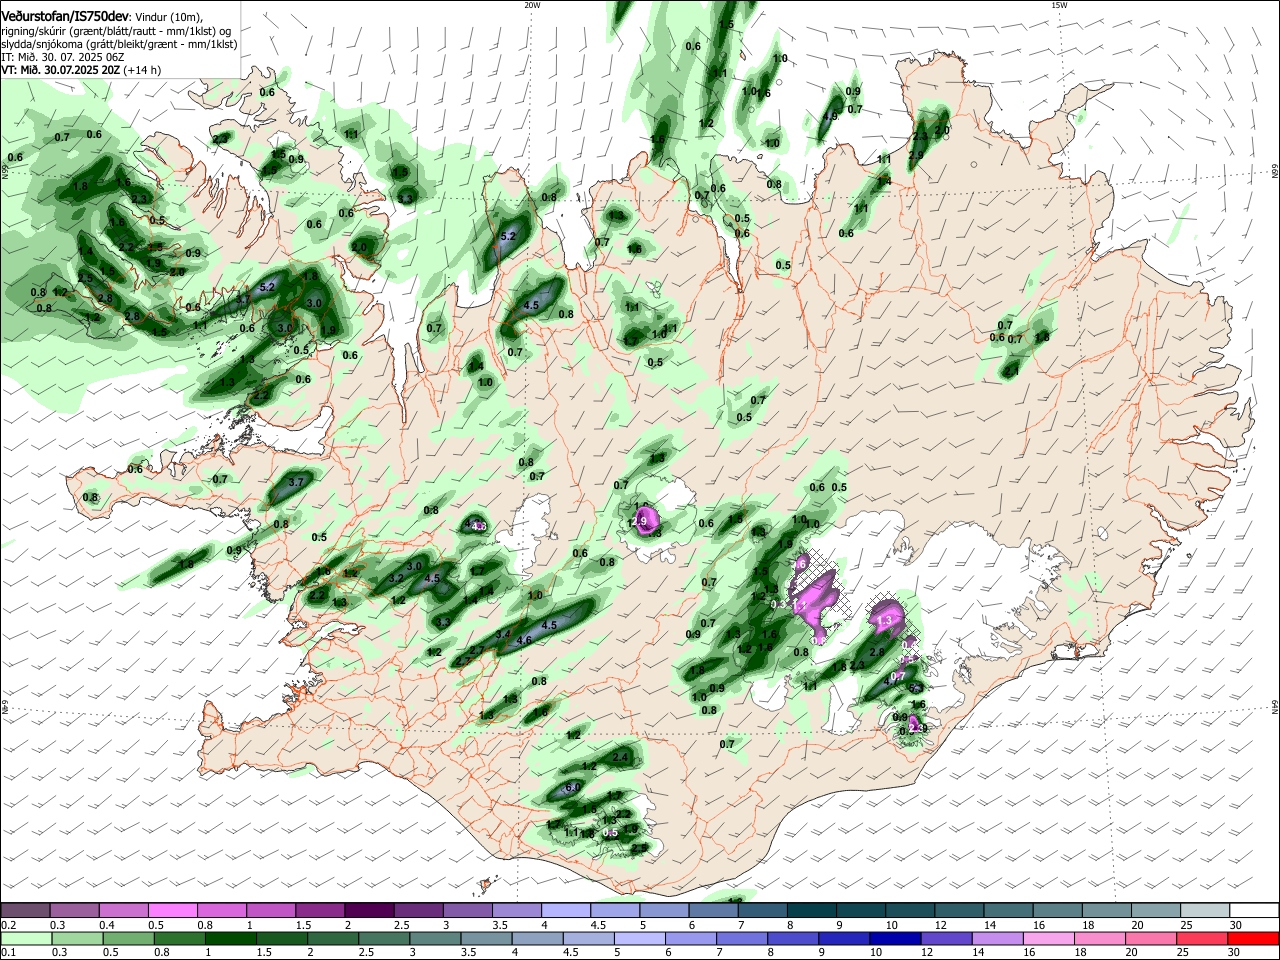Click the white 30 swatch in purple-grey scale
Viewport: 1280px width, 960px height.
1254,910
